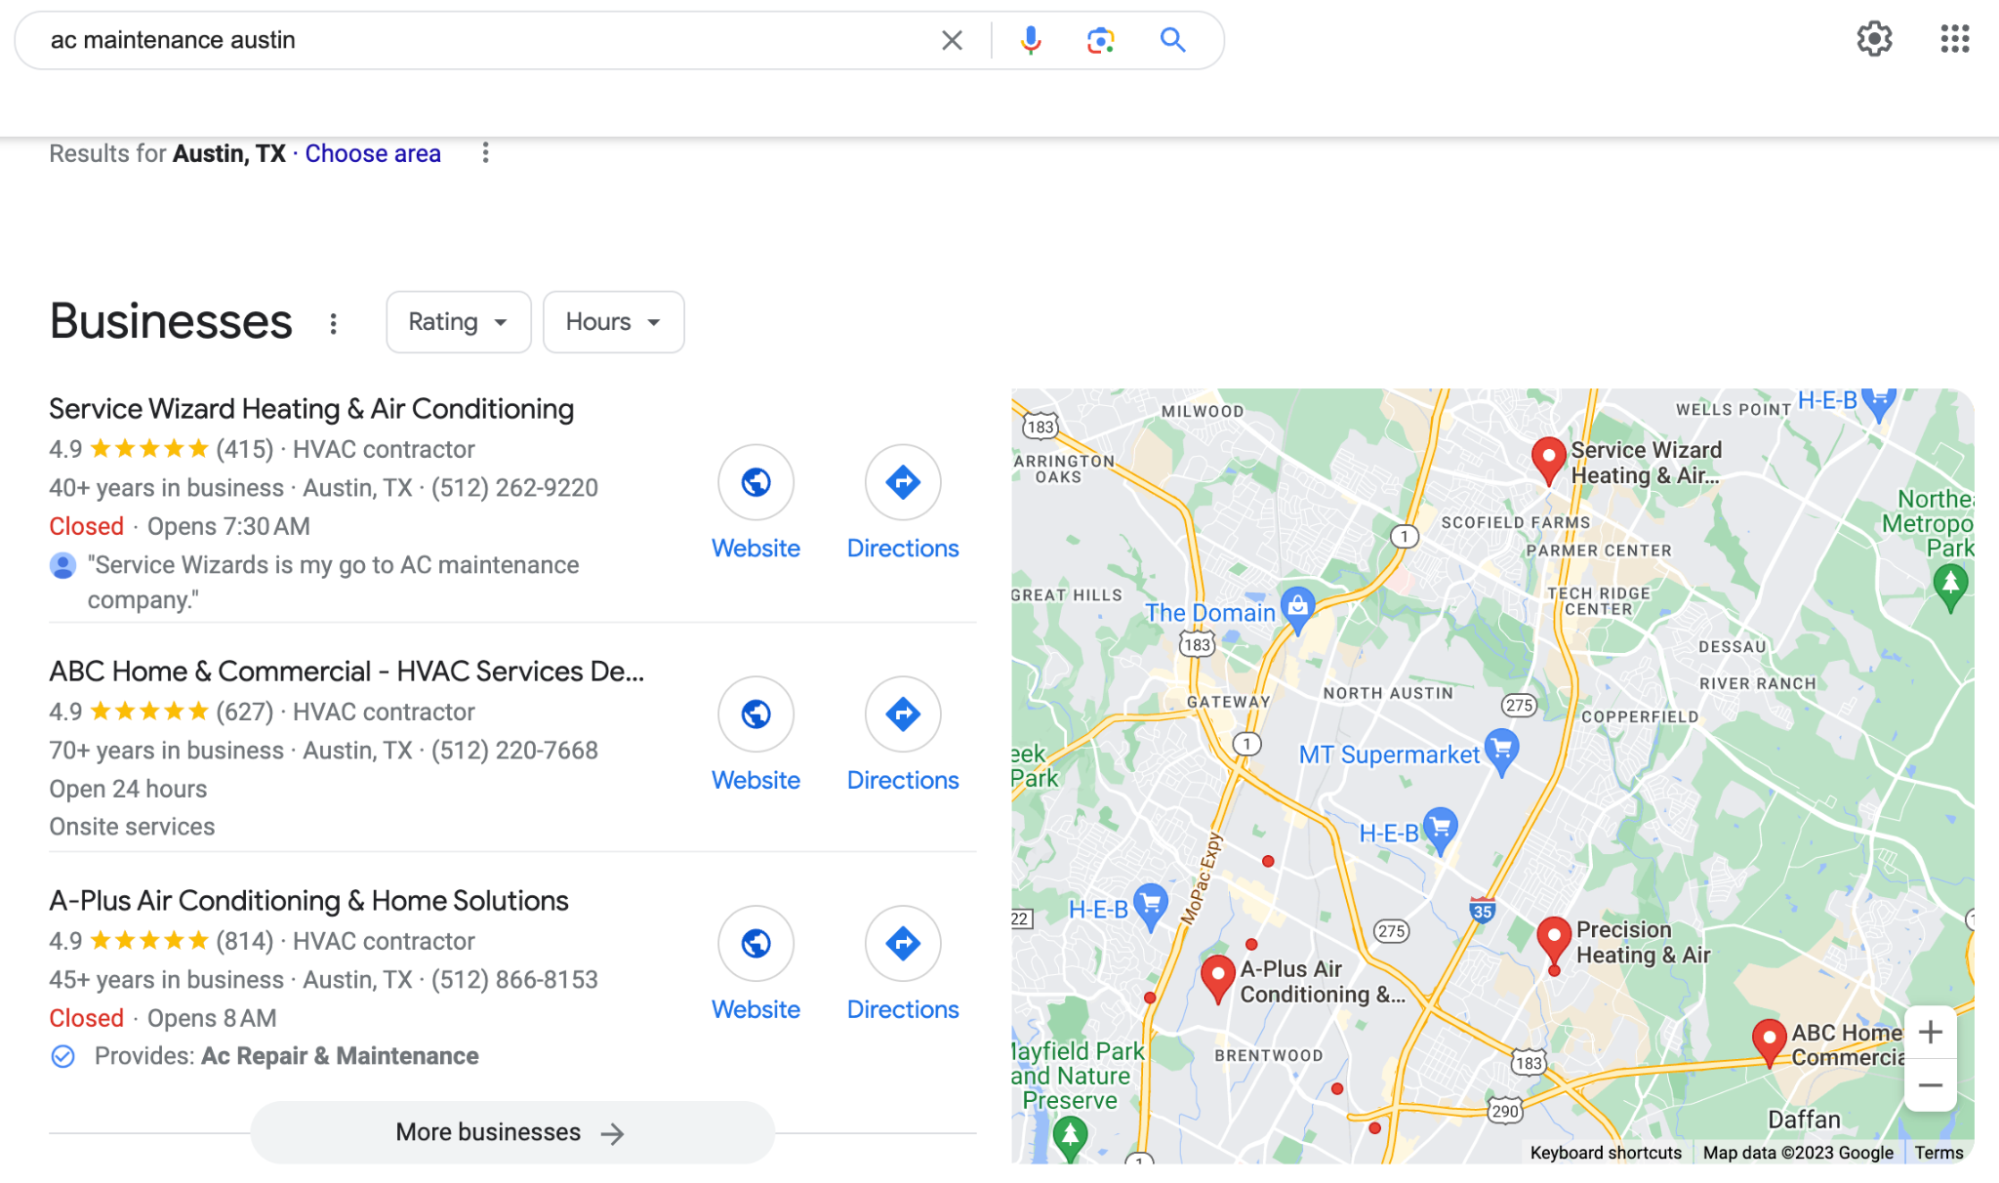The height and width of the screenshot is (1183, 1999).
Task: Click the magnifying glass search button
Action: [1172, 40]
